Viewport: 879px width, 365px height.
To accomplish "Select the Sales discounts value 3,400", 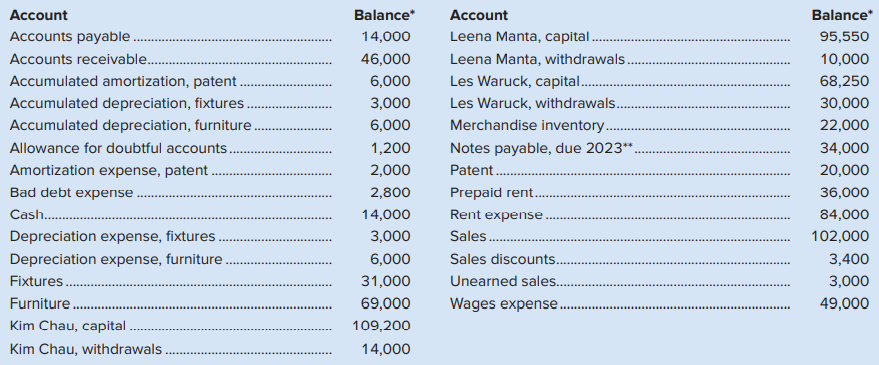I will tap(849, 259).
